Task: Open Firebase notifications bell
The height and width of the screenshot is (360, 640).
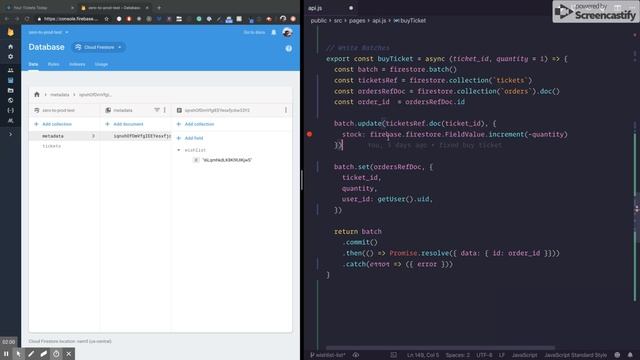Action: tap(273, 32)
